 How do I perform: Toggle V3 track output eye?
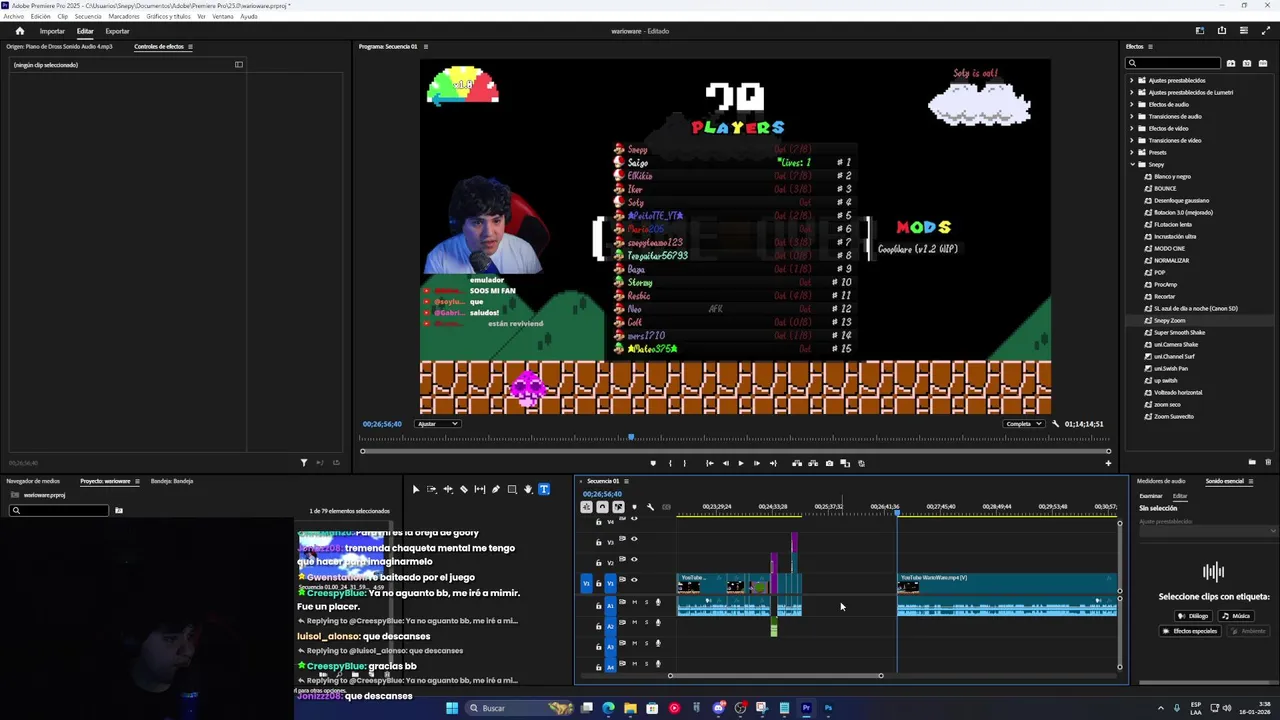(634, 539)
